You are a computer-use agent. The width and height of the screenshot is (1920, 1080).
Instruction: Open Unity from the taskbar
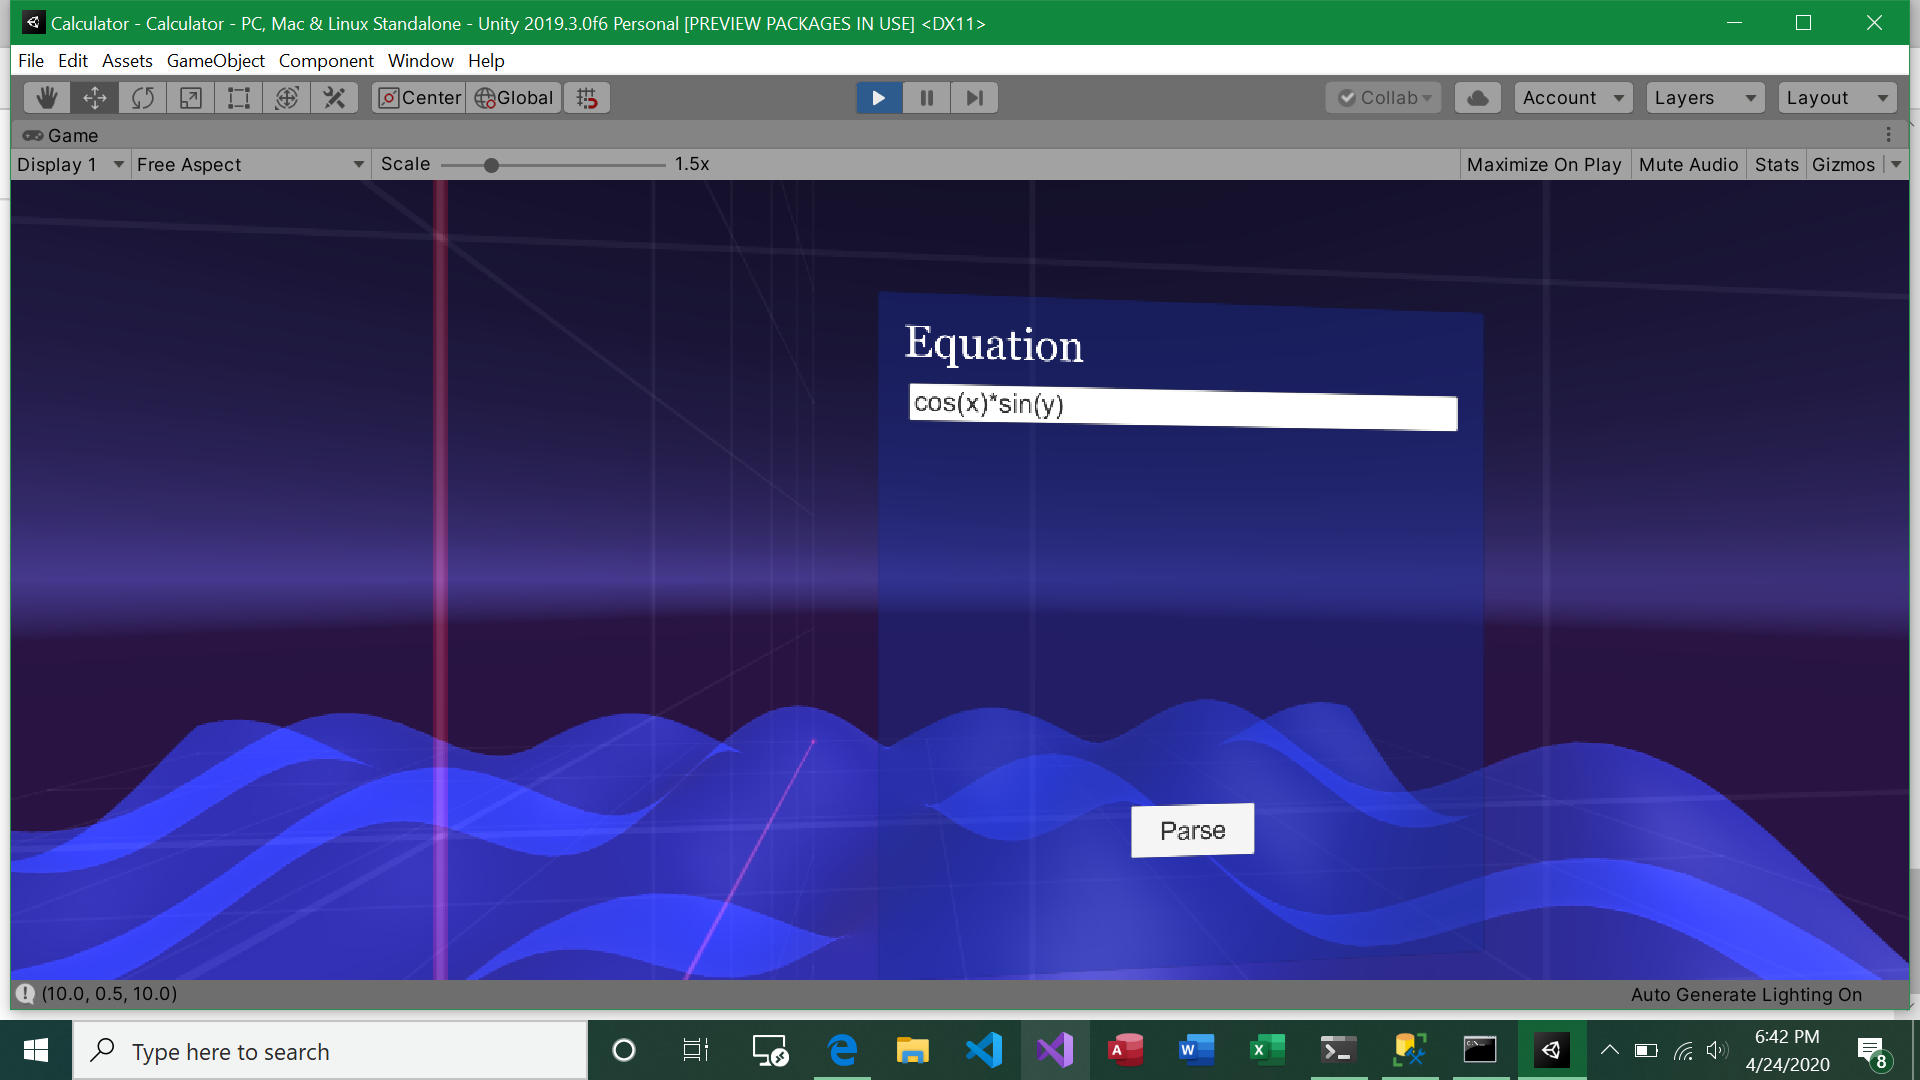(x=1551, y=1050)
